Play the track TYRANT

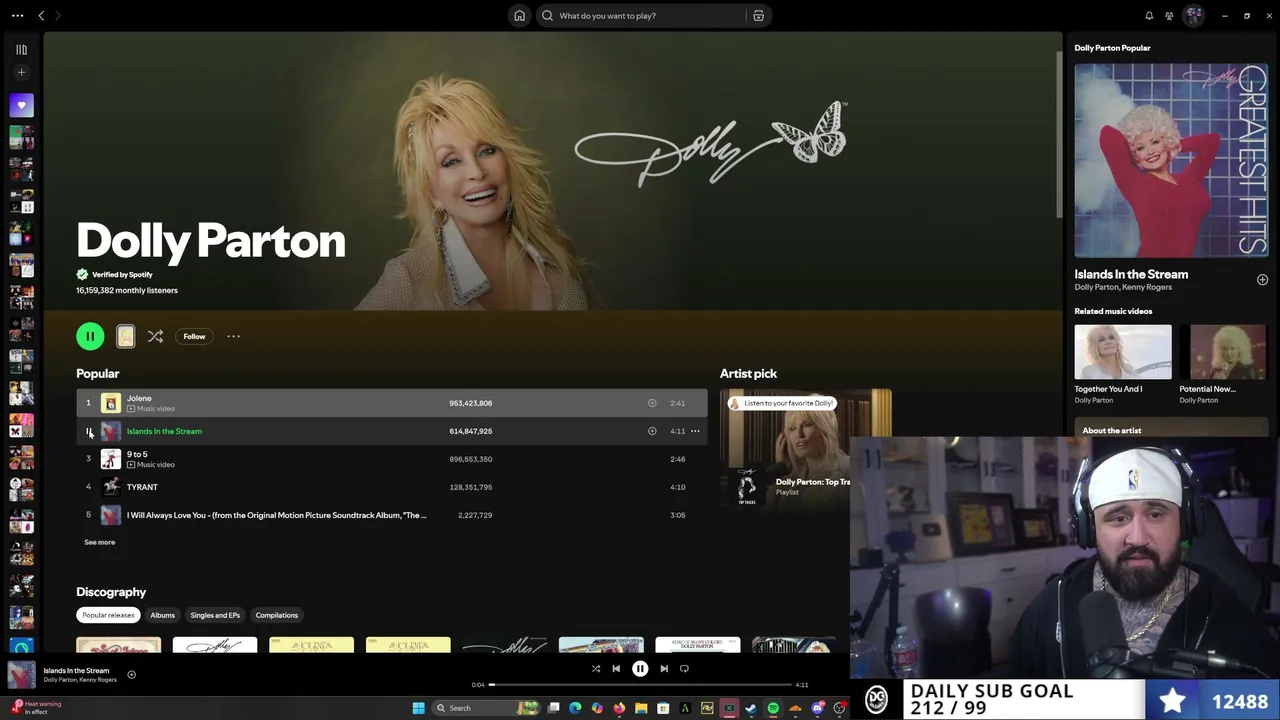click(x=88, y=487)
